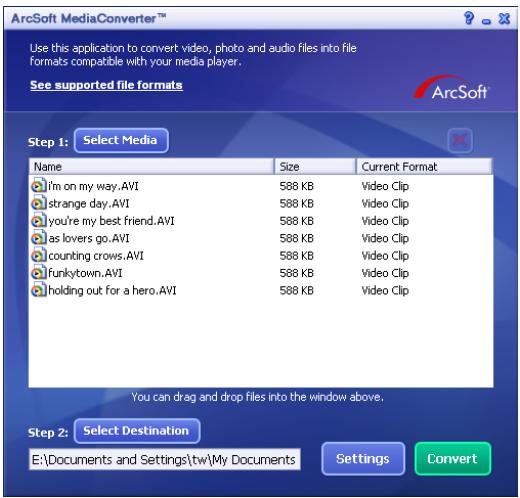The height and width of the screenshot is (498, 520).
Task: Sort list by the Size column header
Action: tap(315, 166)
